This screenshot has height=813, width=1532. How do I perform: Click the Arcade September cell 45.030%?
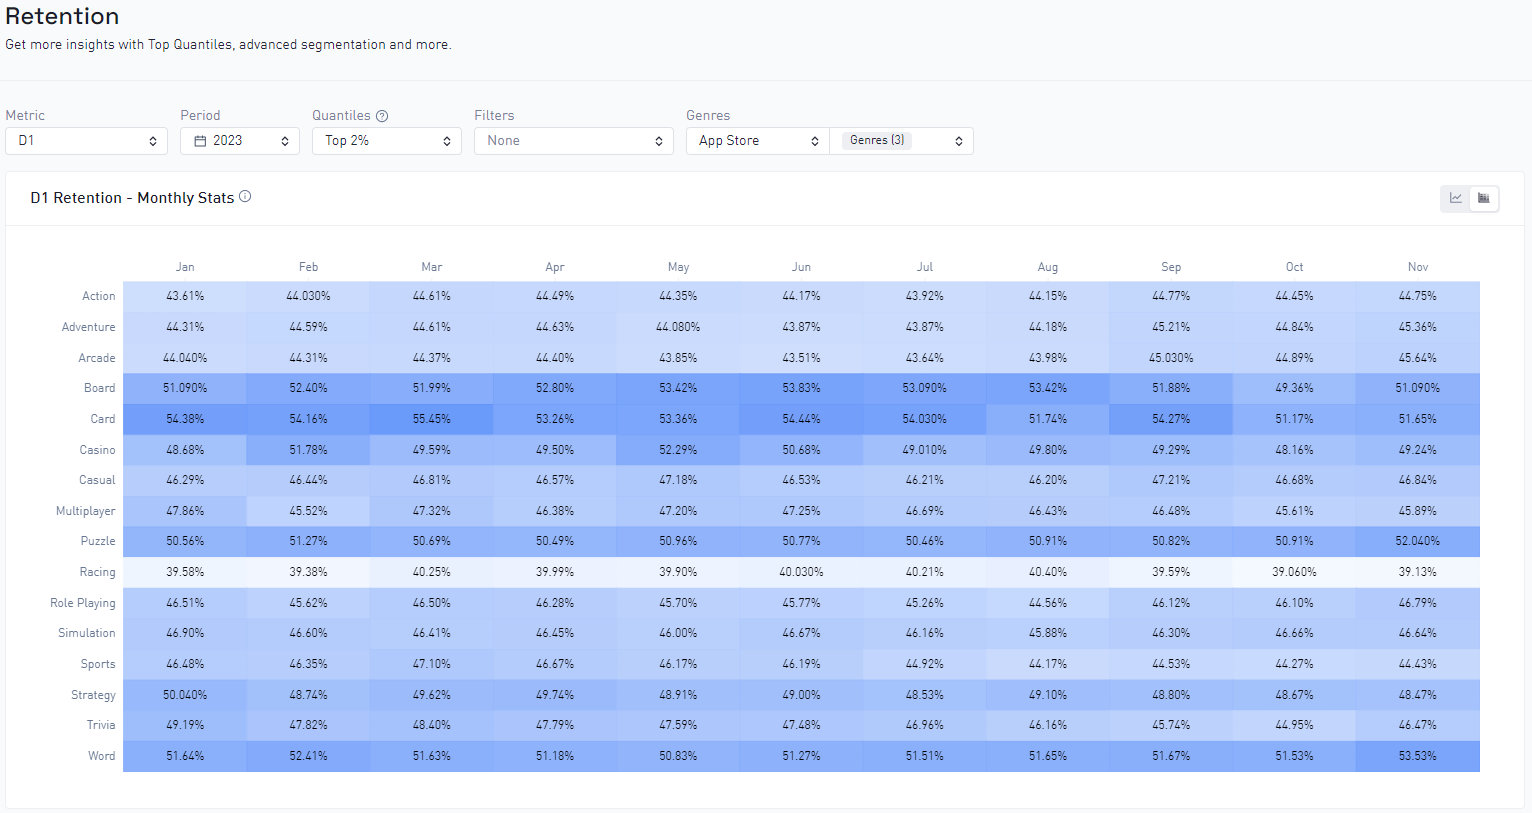click(x=1171, y=358)
